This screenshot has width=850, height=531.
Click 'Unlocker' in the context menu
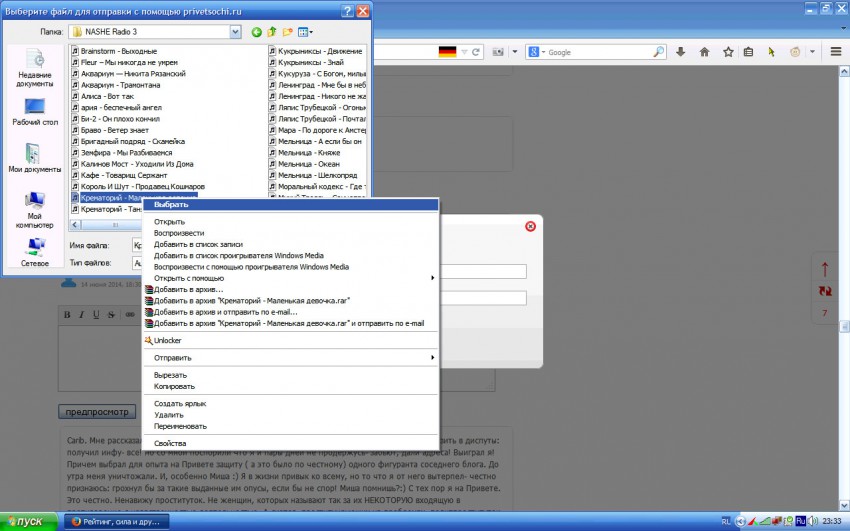click(x=168, y=340)
